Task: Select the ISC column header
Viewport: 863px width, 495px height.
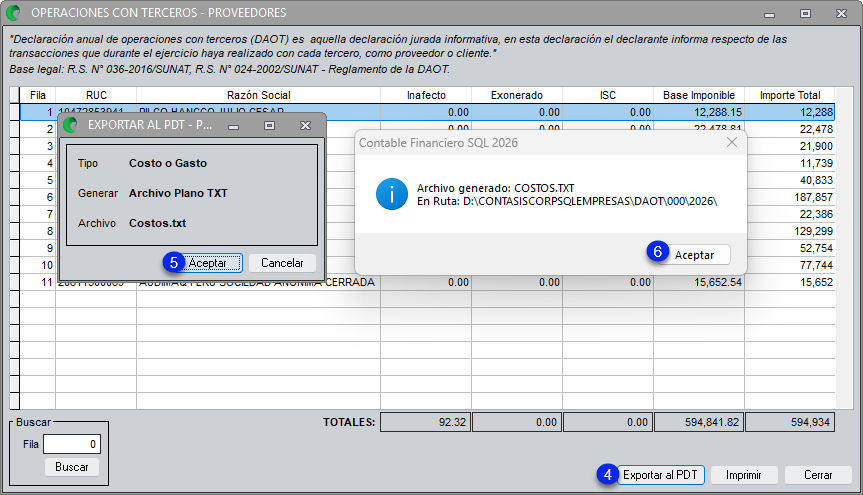Action: click(608, 95)
